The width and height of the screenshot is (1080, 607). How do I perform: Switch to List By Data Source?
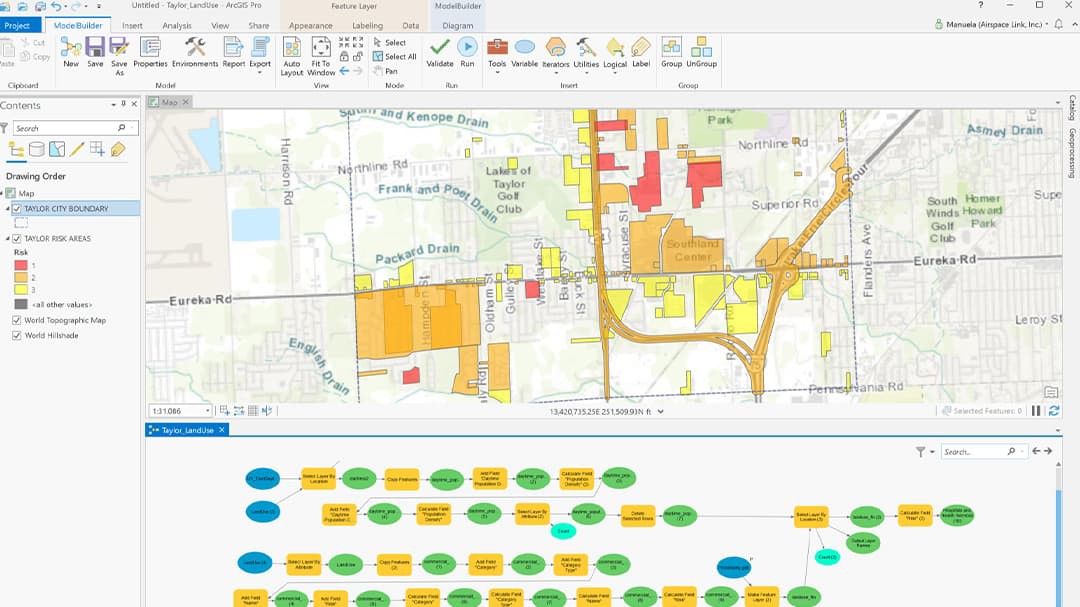(x=37, y=150)
